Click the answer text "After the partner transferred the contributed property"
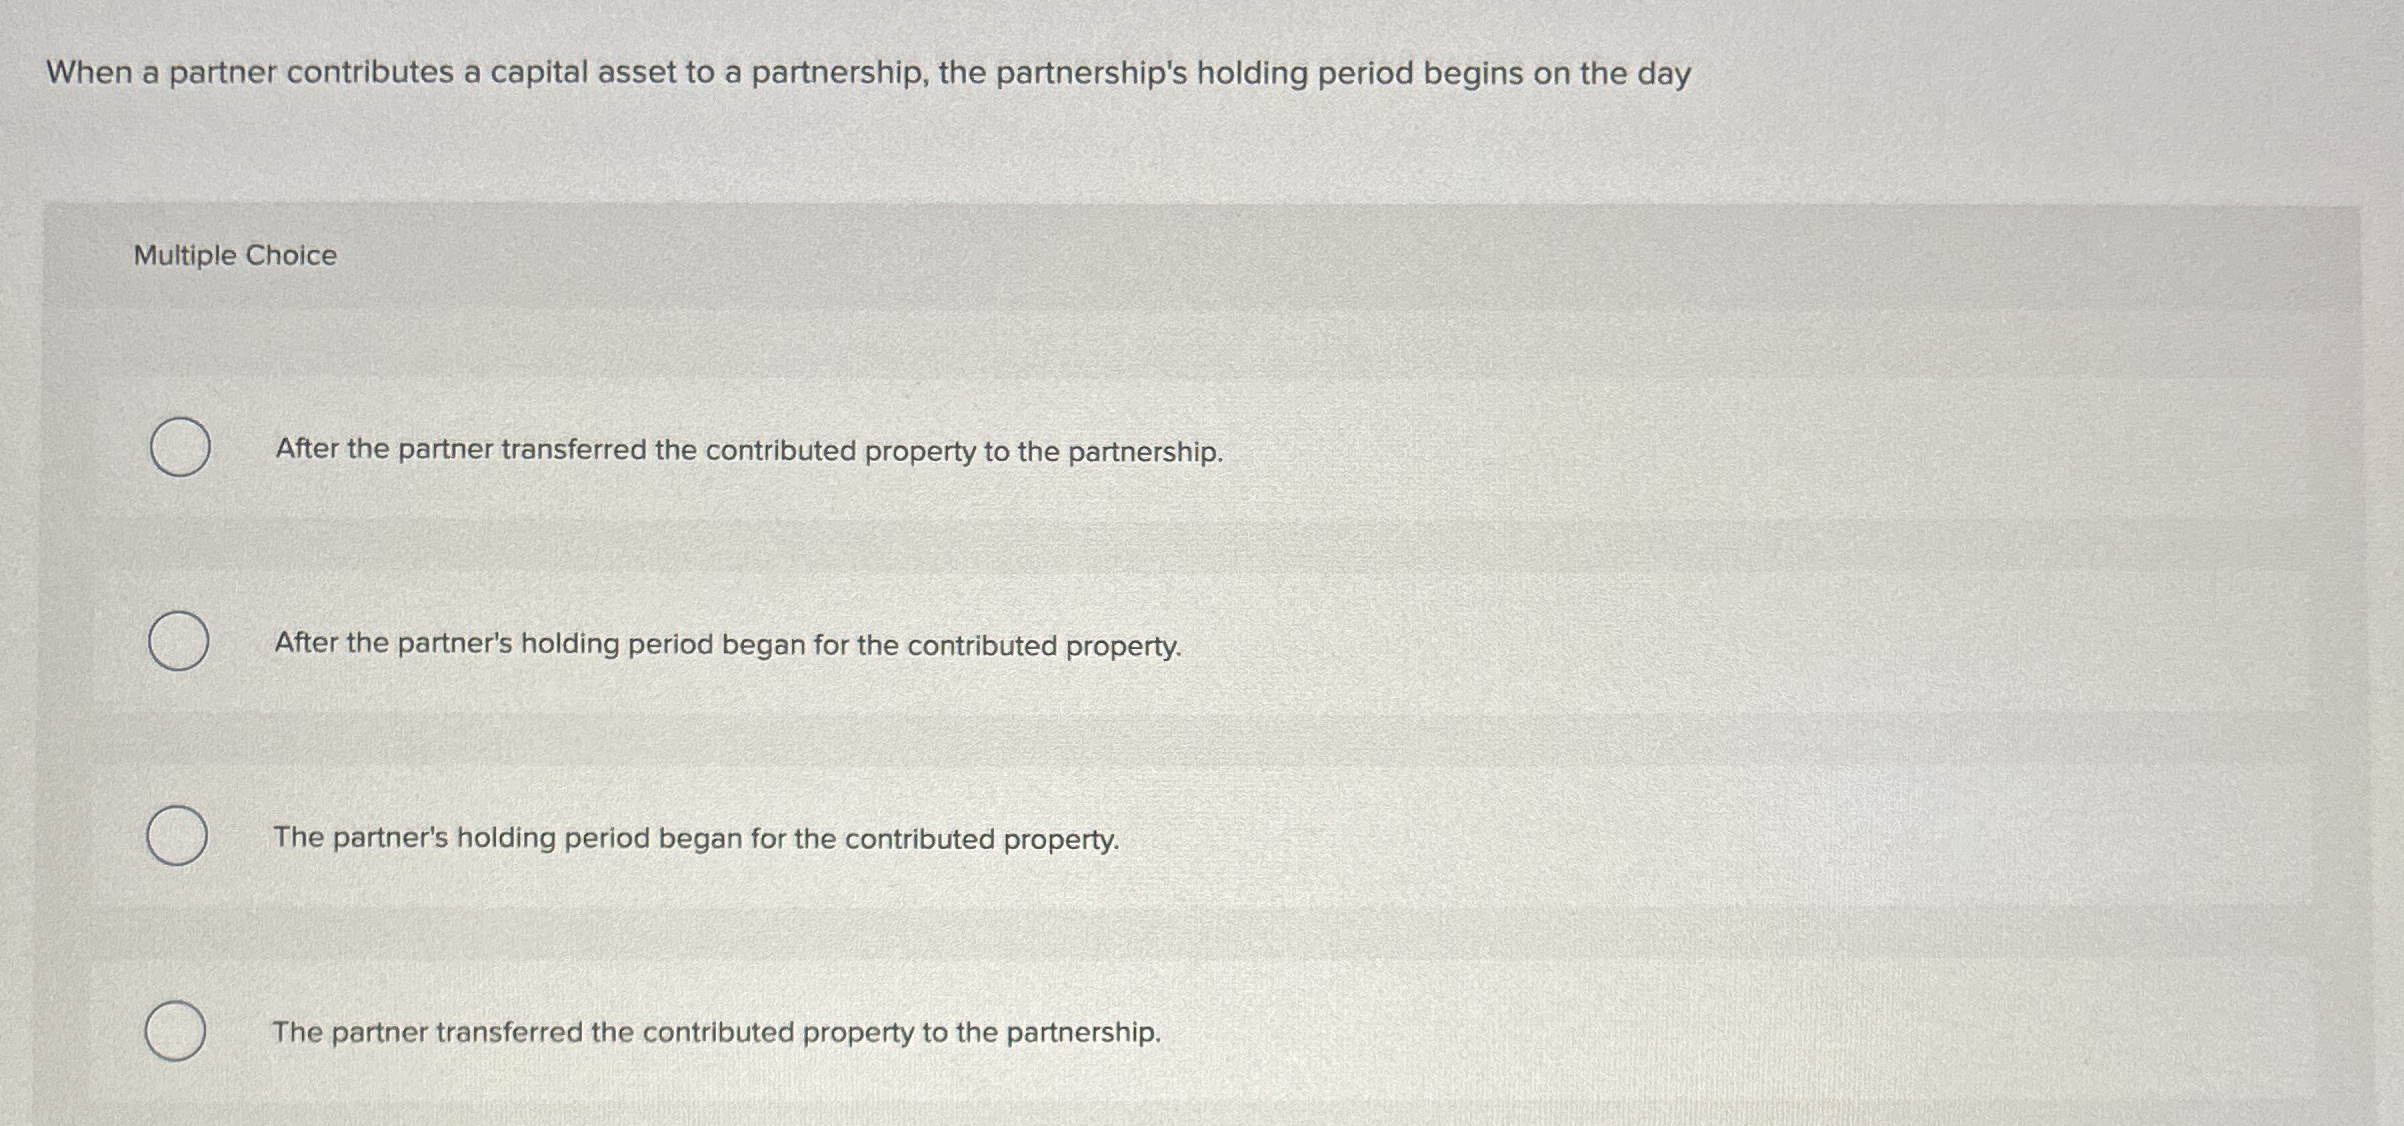The height and width of the screenshot is (1126, 2404). pos(748,452)
